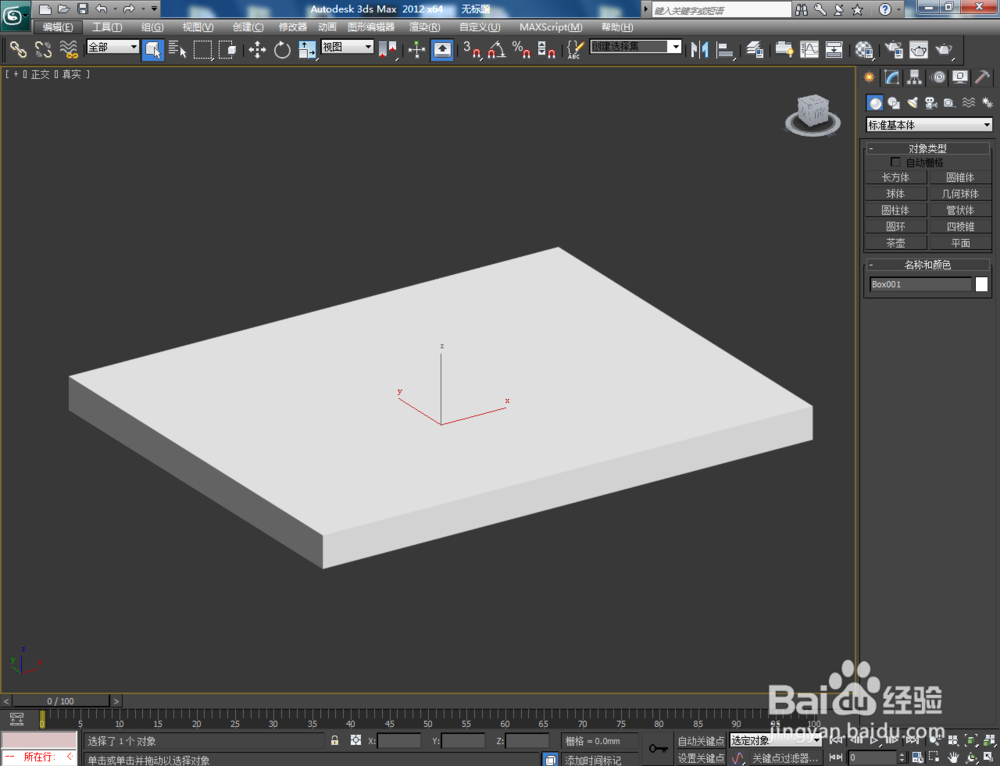Toggle Angle Snap
This screenshot has width=1000, height=766.
[497, 50]
